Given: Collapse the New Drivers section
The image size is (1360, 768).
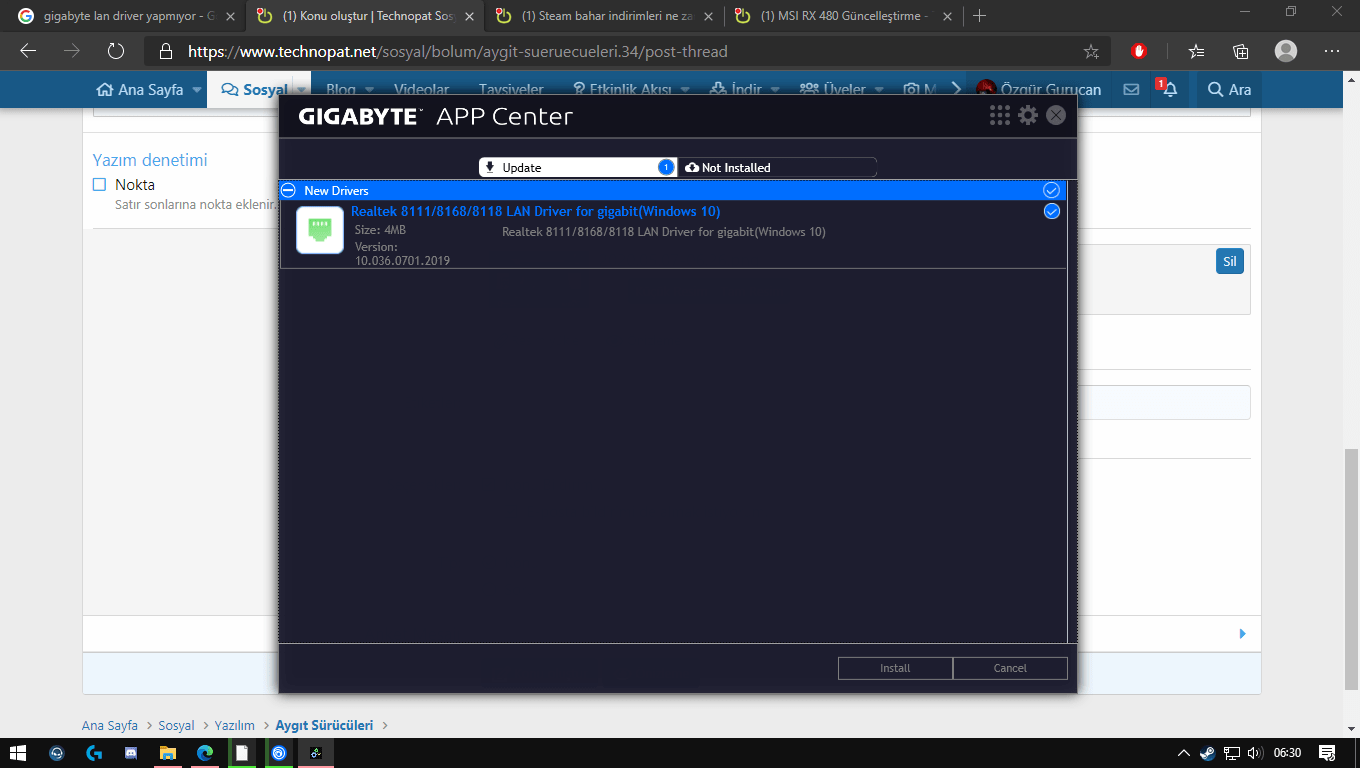Looking at the screenshot, I should 288,190.
